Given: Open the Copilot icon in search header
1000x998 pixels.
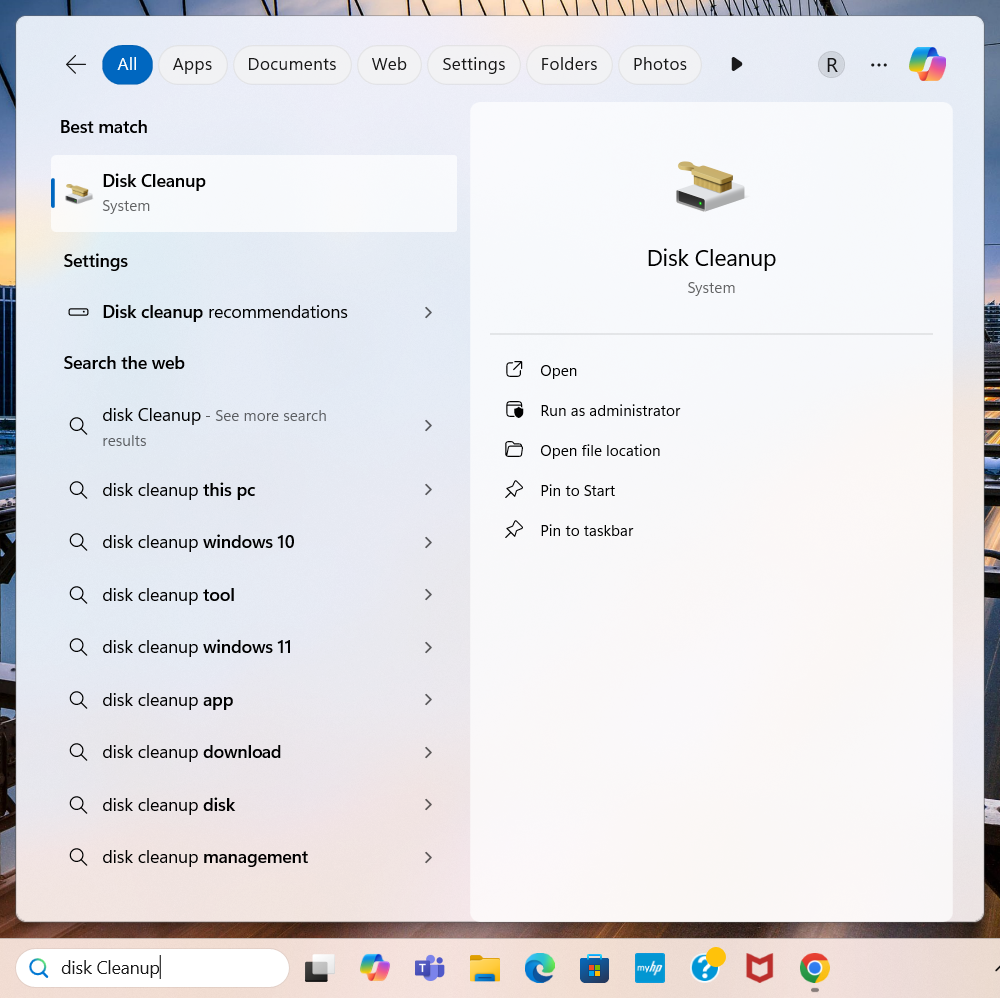Looking at the screenshot, I should (927, 64).
